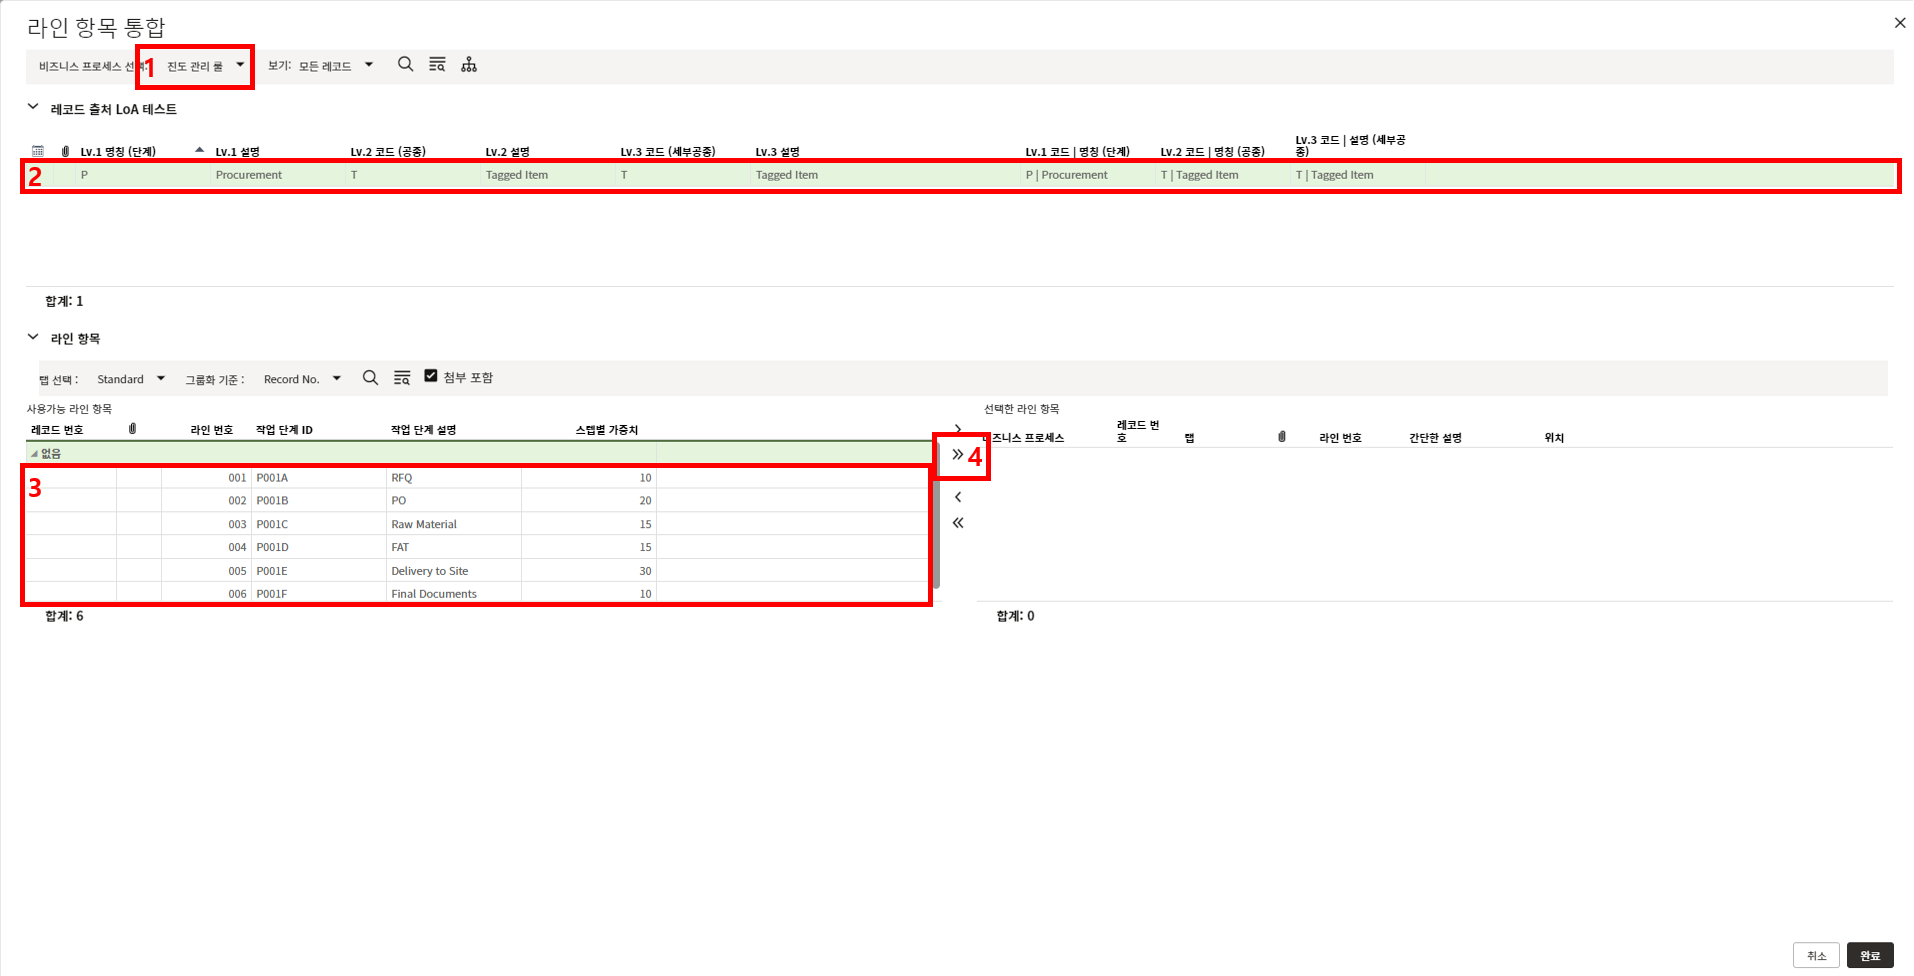Screen dimensions: 1914x976
Task: Open find-on-page icon in the top toolbar
Action: pyautogui.click(x=437, y=65)
